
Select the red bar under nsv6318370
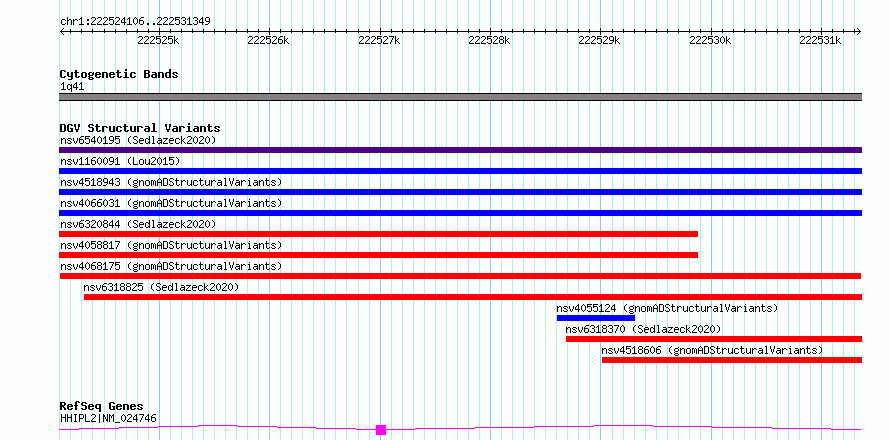(714, 339)
